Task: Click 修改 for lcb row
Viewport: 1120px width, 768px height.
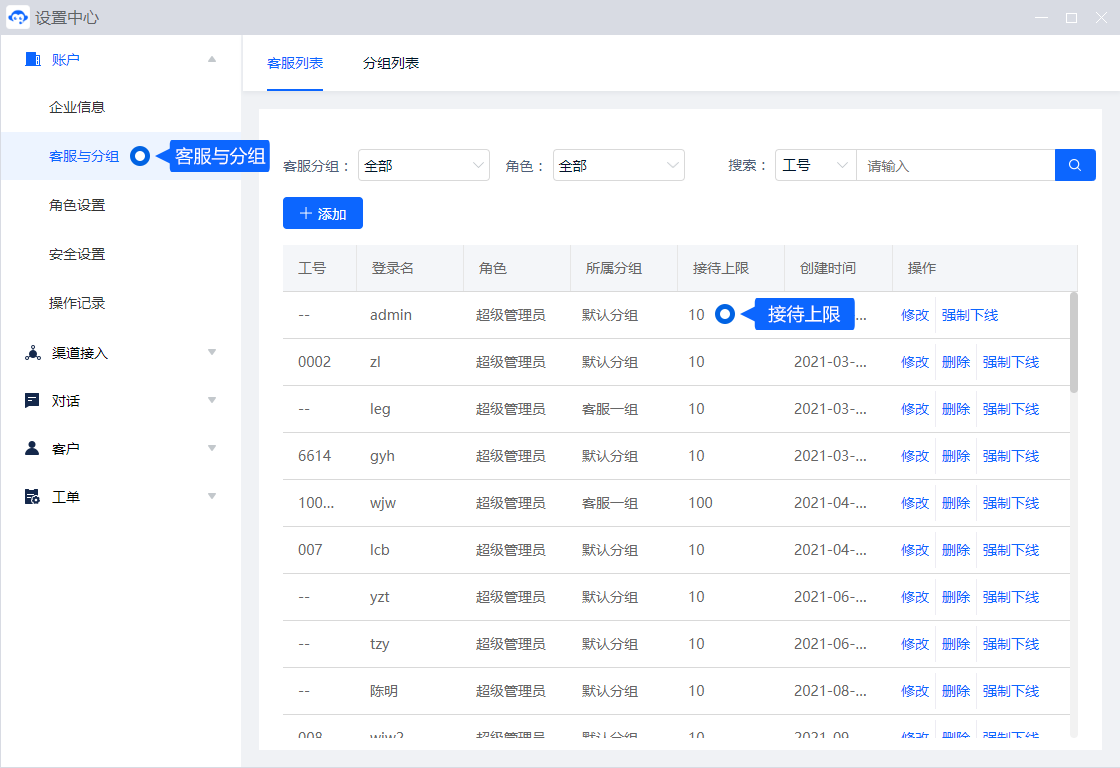Action: click(x=915, y=550)
